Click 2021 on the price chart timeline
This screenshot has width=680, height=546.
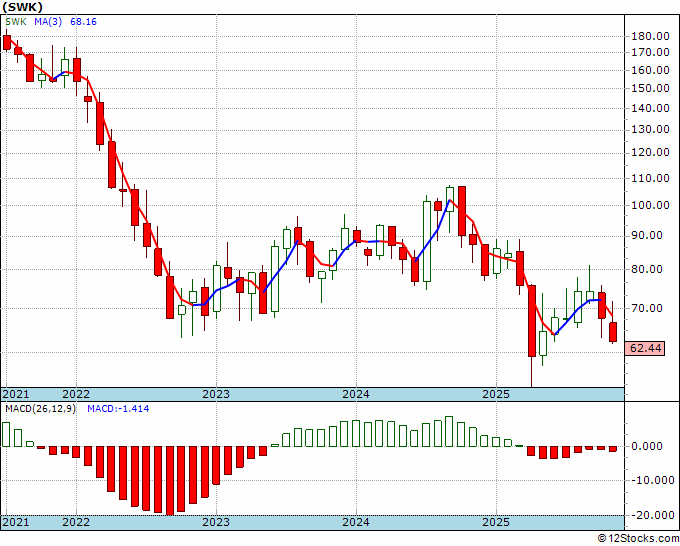coord(16,394)
